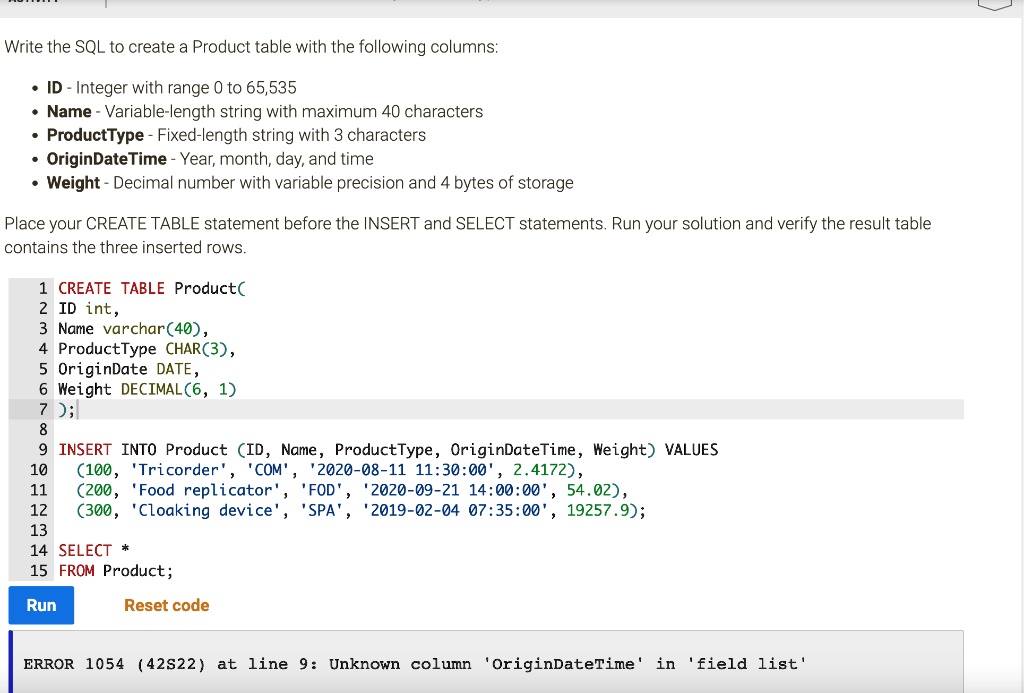The width and height of the screenshot is (1024, 693).
Task: Click the Run button
Action: tap(40, 605)
